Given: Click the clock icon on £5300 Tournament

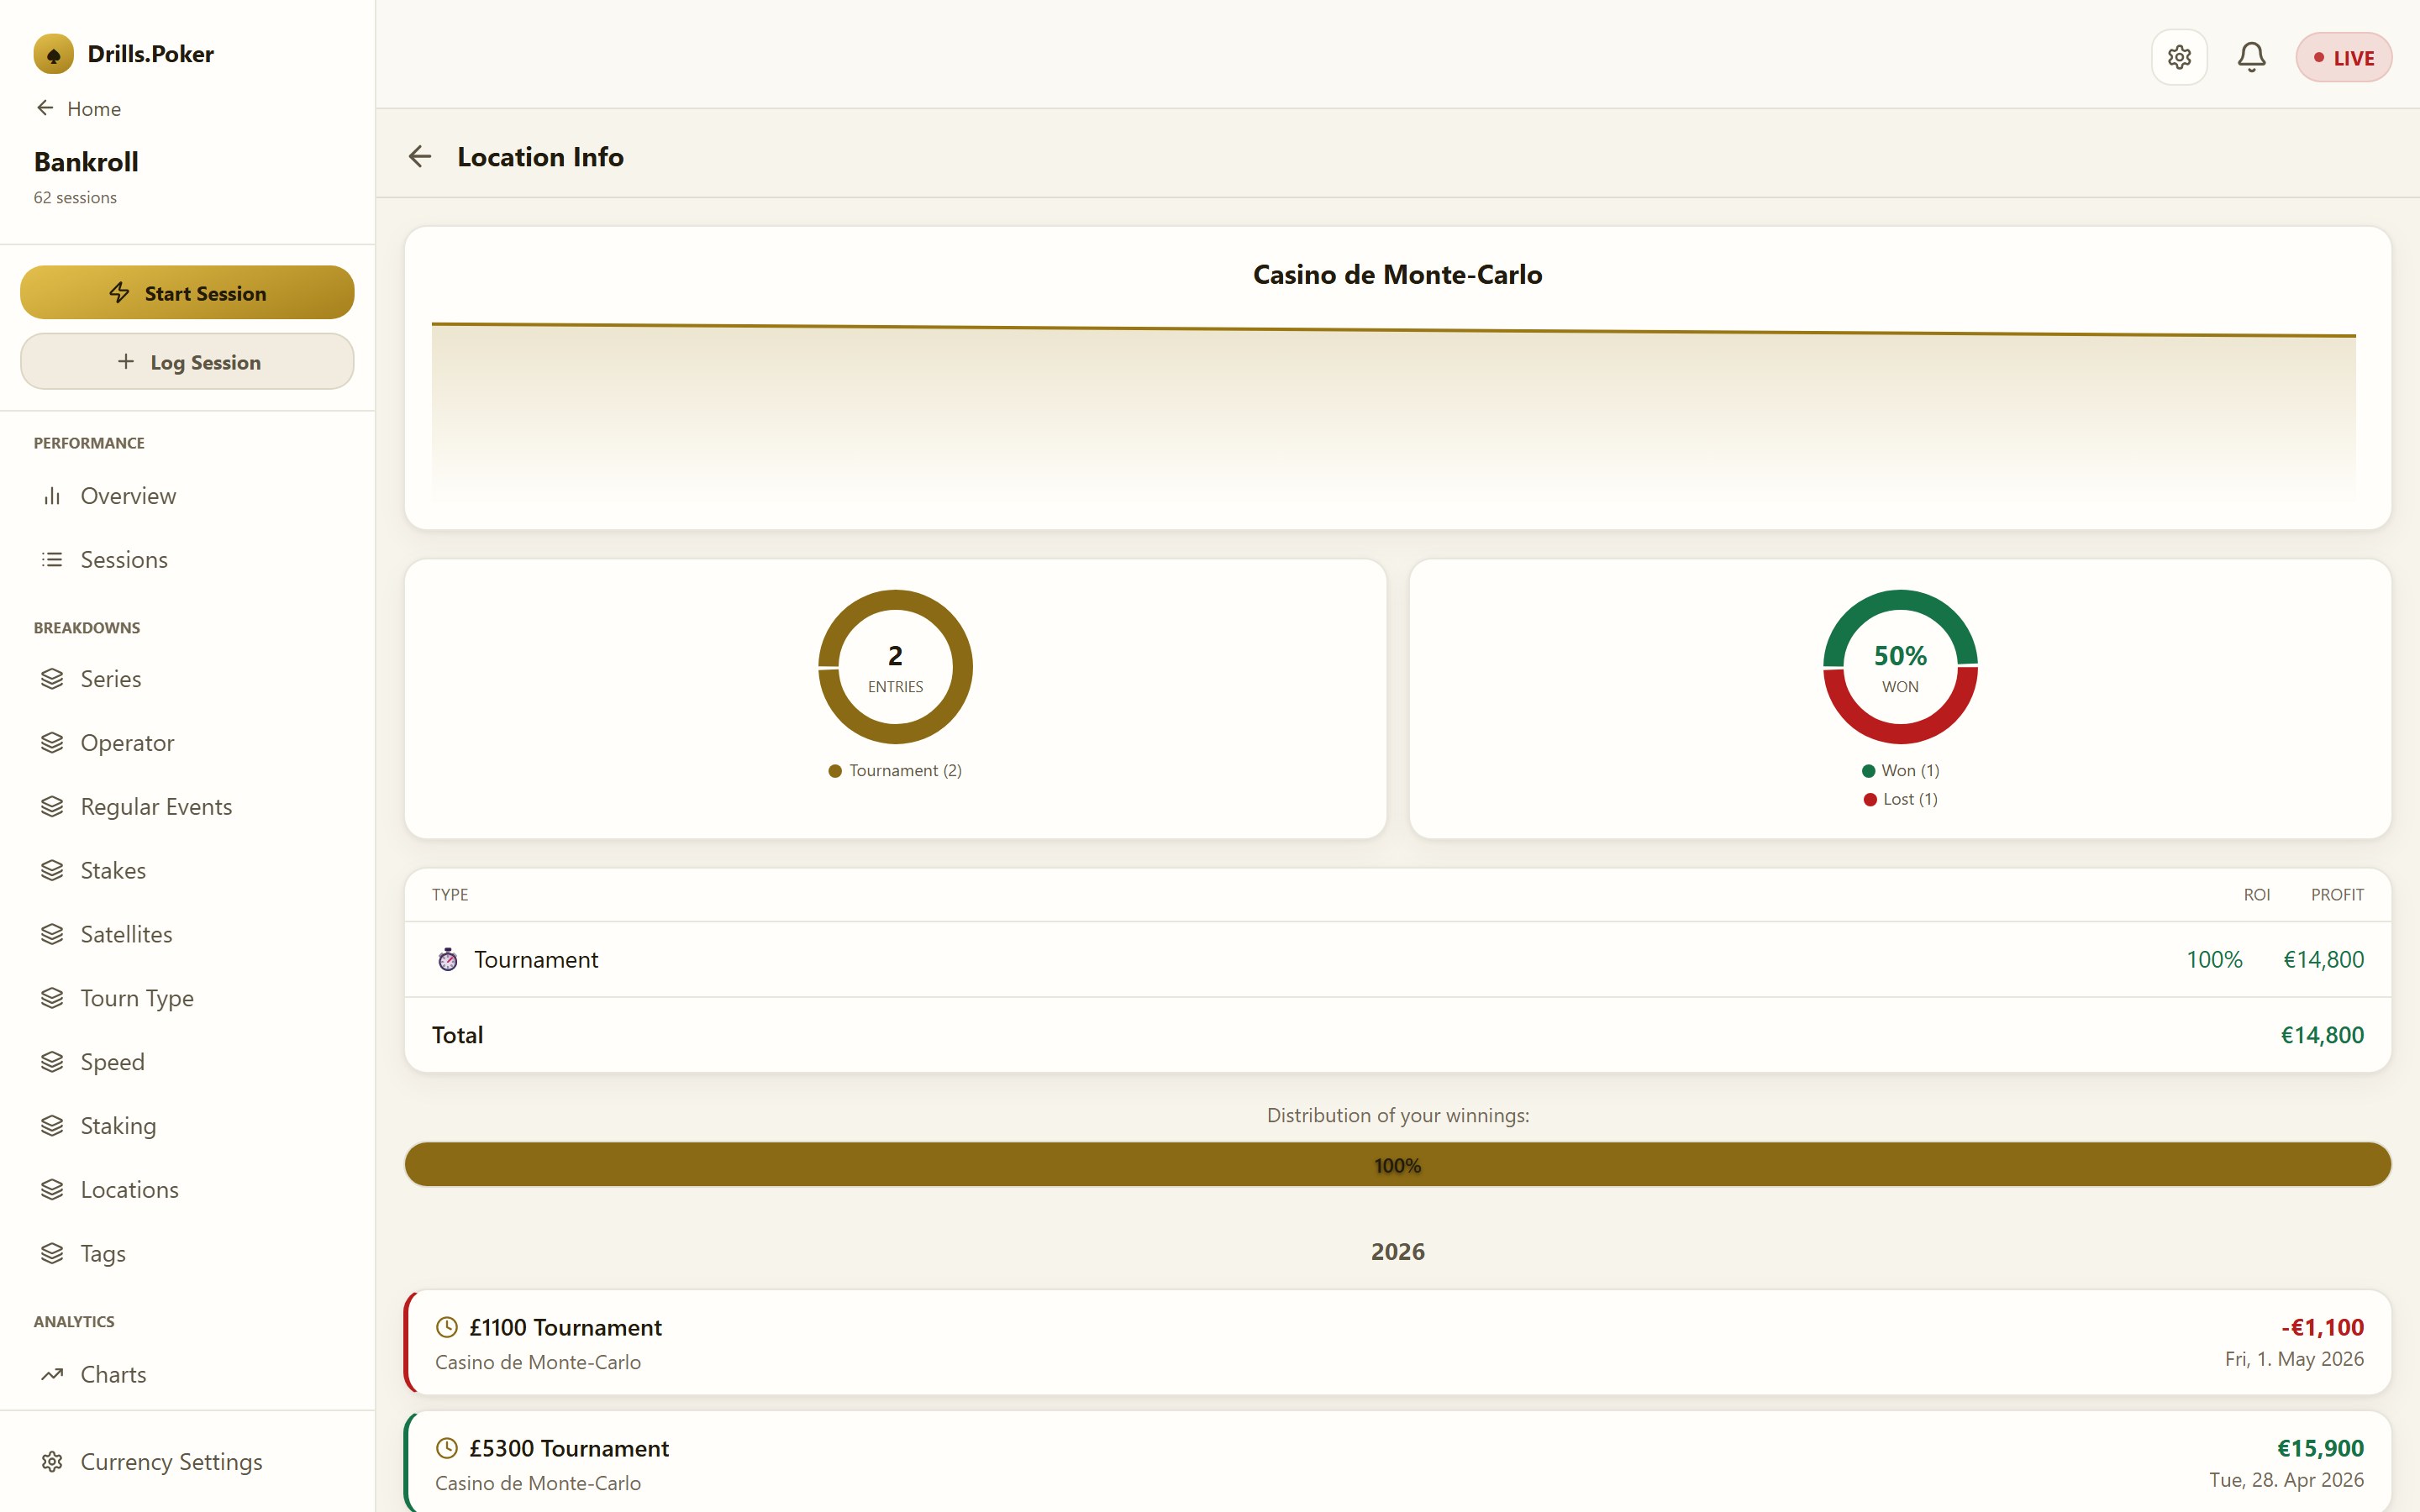Looking at the screenshot, I should click(447, 1449).
